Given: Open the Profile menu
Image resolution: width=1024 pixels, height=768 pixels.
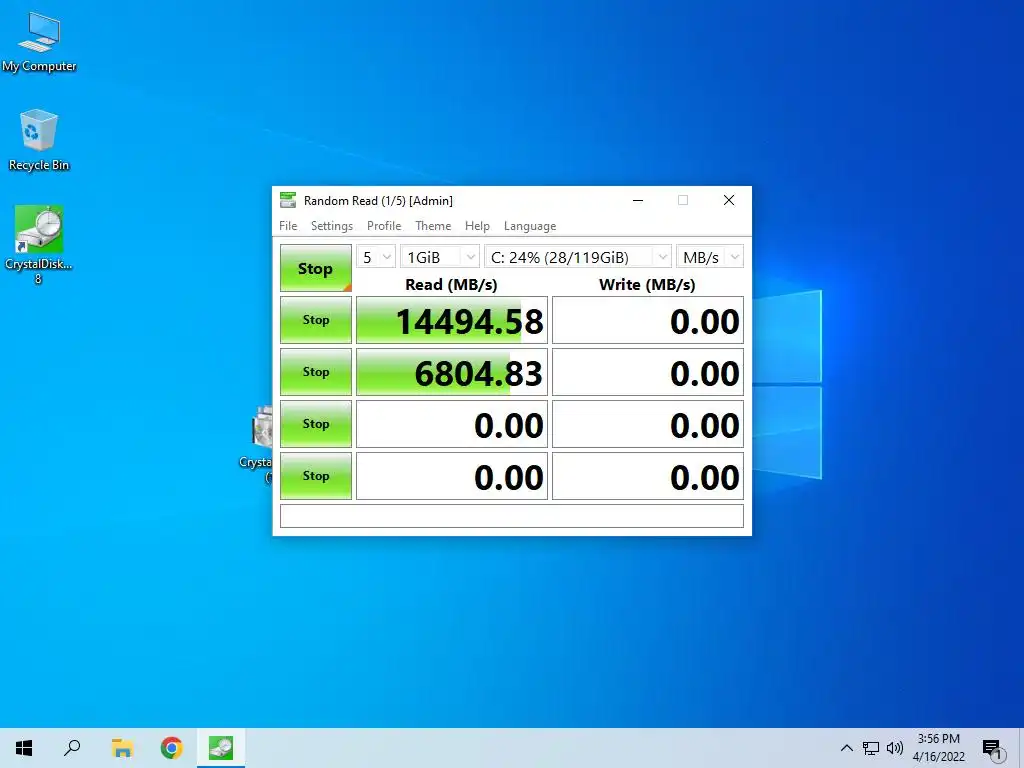Looking at the screenshot, I should [x=384, y=225].
